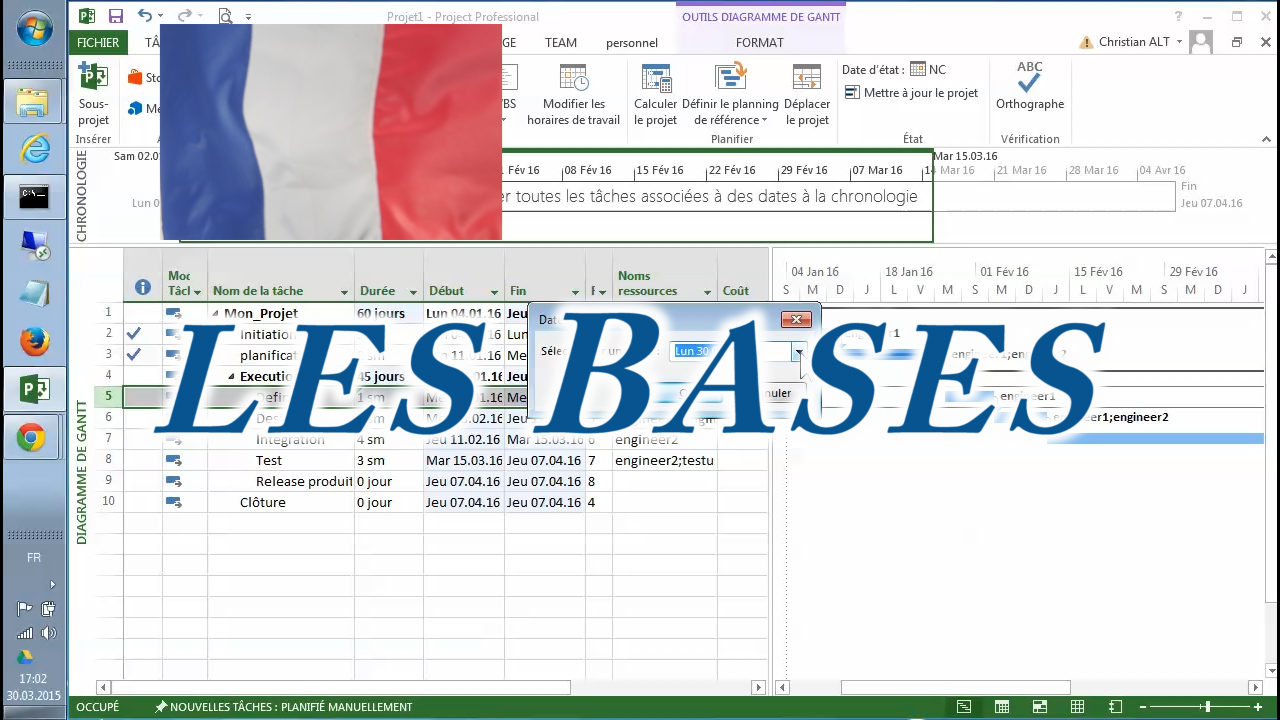
Task: Open Nom de la tâche column filter dropdown
Action: click(x=344, y=292)
